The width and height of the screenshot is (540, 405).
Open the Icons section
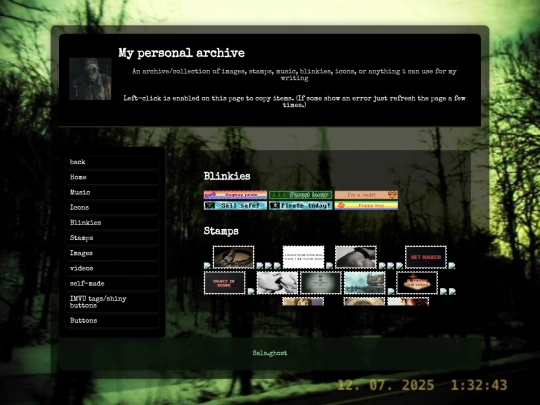[x=112, y=207]
